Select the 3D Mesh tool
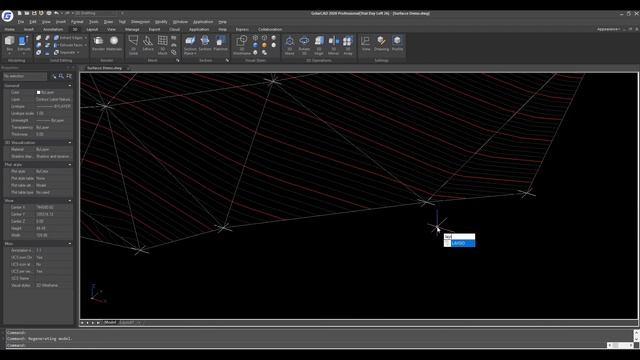The image size is (640, 360). coord(162,45)
